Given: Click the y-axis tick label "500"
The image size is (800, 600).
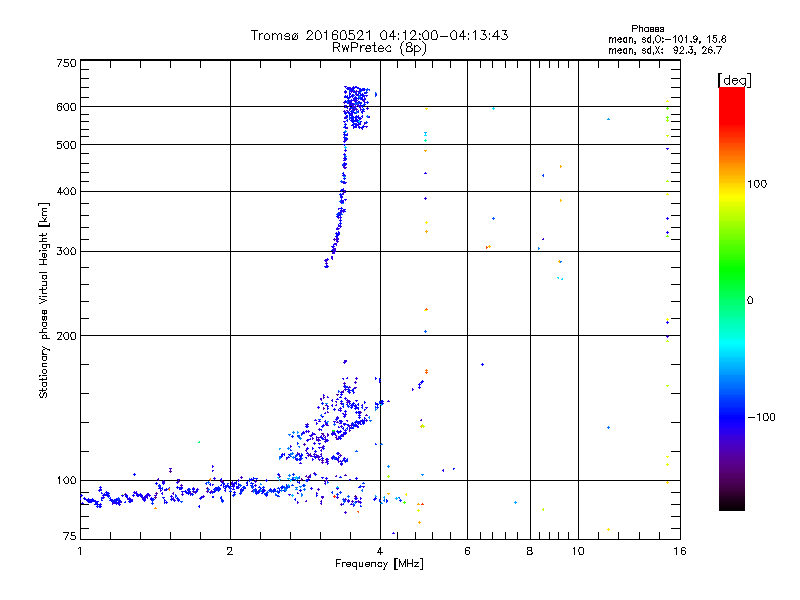Looking at the screenshot, I should tap(66, 145).
